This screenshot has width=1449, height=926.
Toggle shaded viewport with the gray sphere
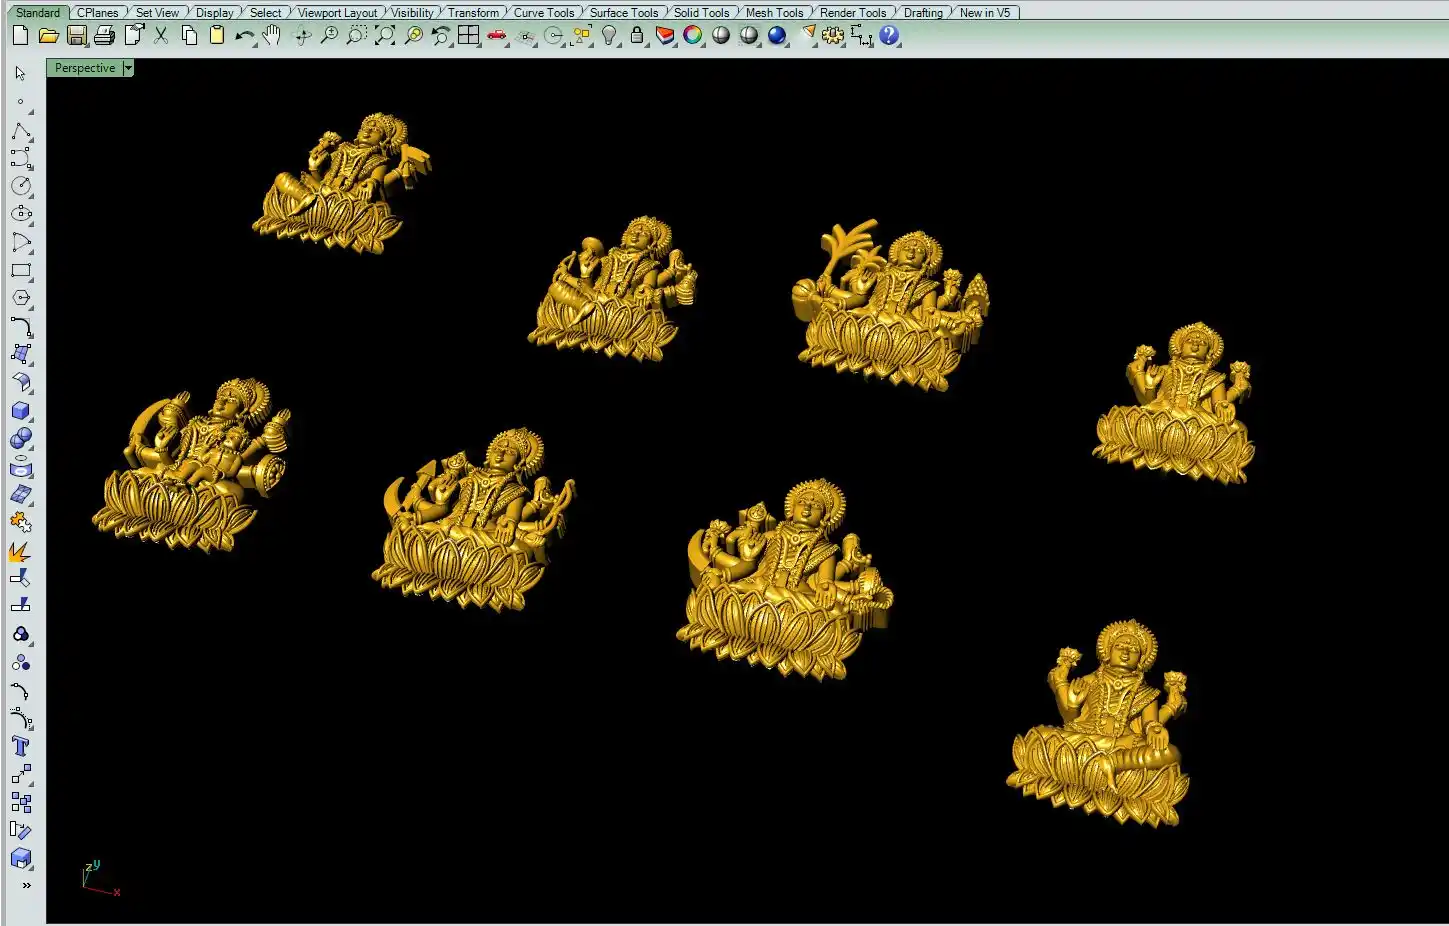click(721, 36)
